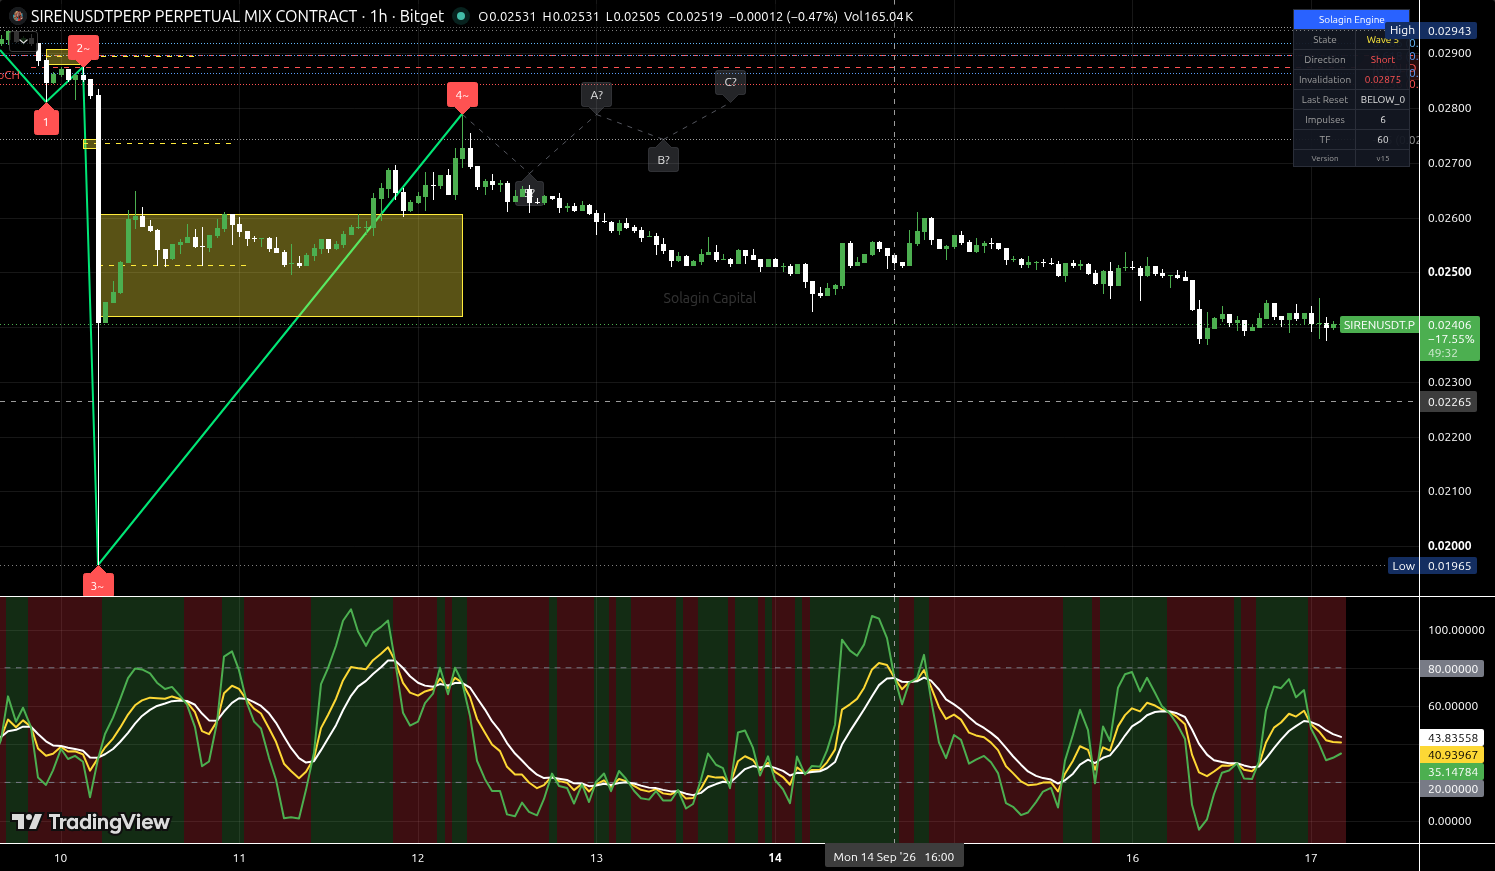Click the 0.02500 price scale label
The image size is (1495, 871).
pos(1449,272)
